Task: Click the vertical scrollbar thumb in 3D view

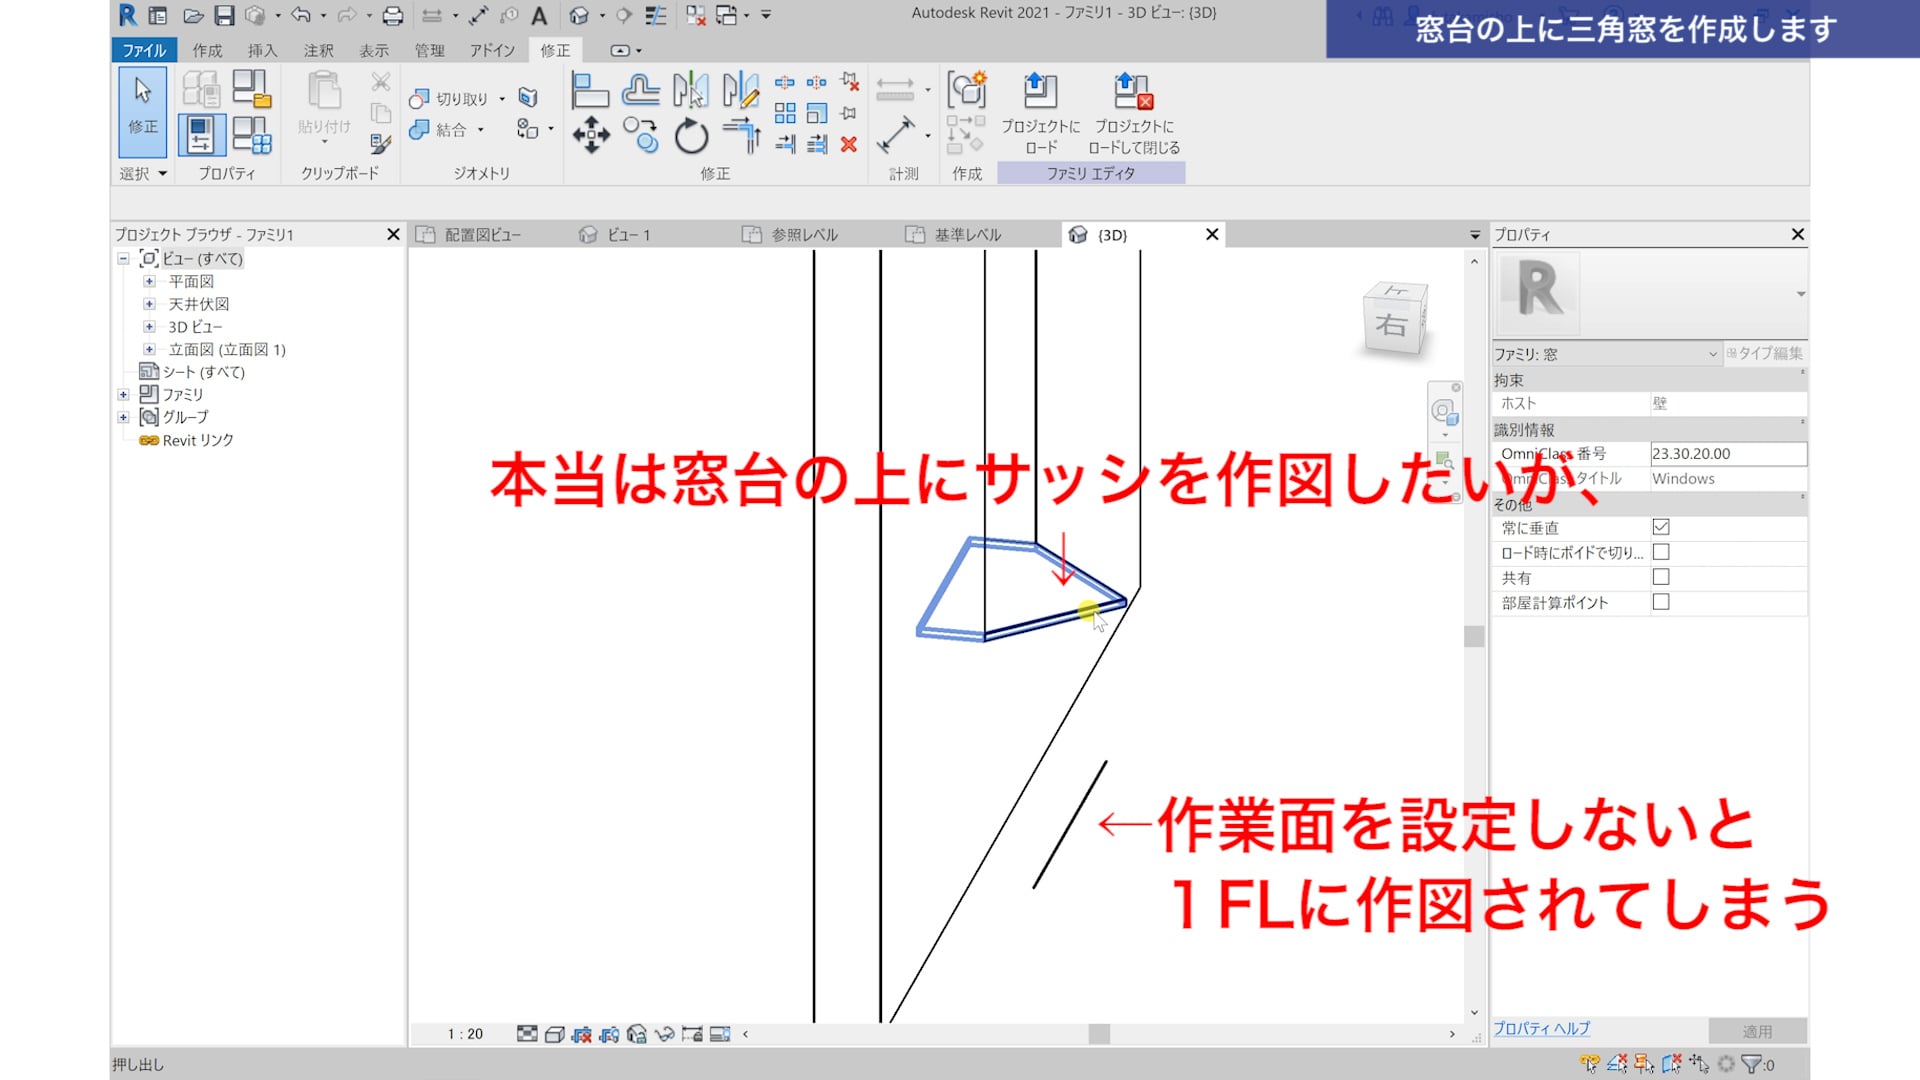Action: point(1473,636)
